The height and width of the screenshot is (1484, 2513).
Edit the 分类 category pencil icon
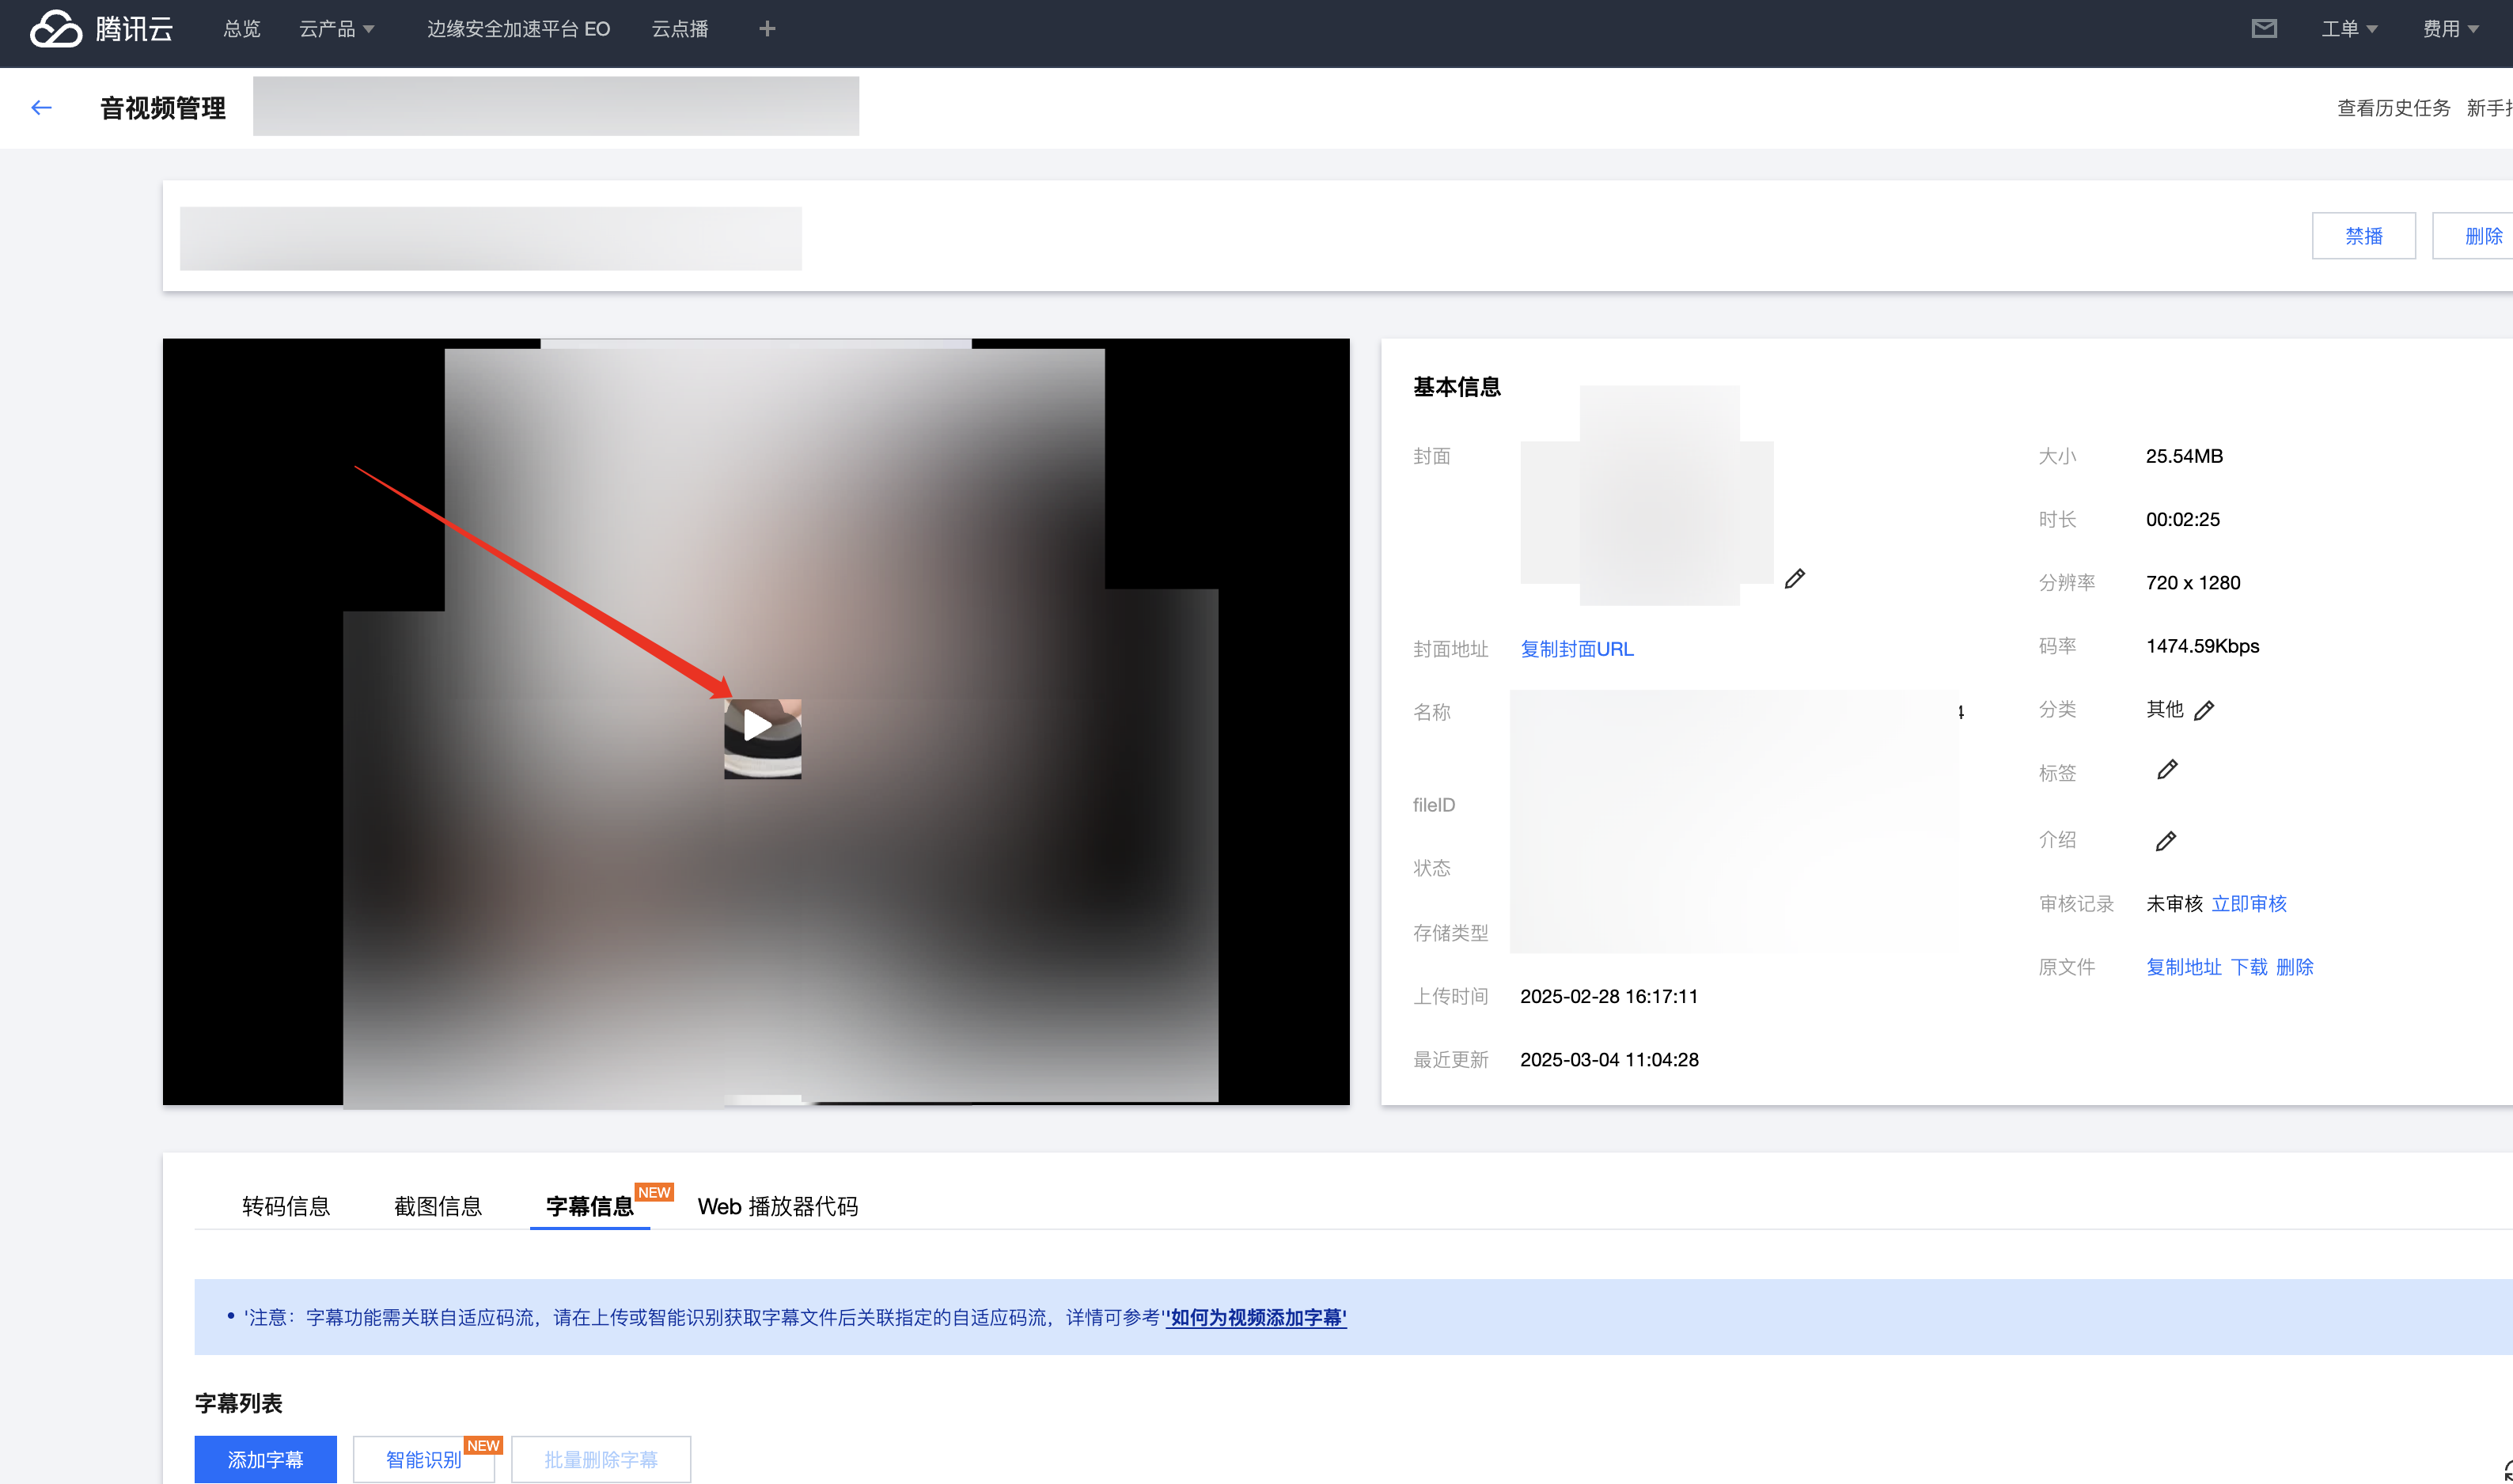coord(2204,711)
